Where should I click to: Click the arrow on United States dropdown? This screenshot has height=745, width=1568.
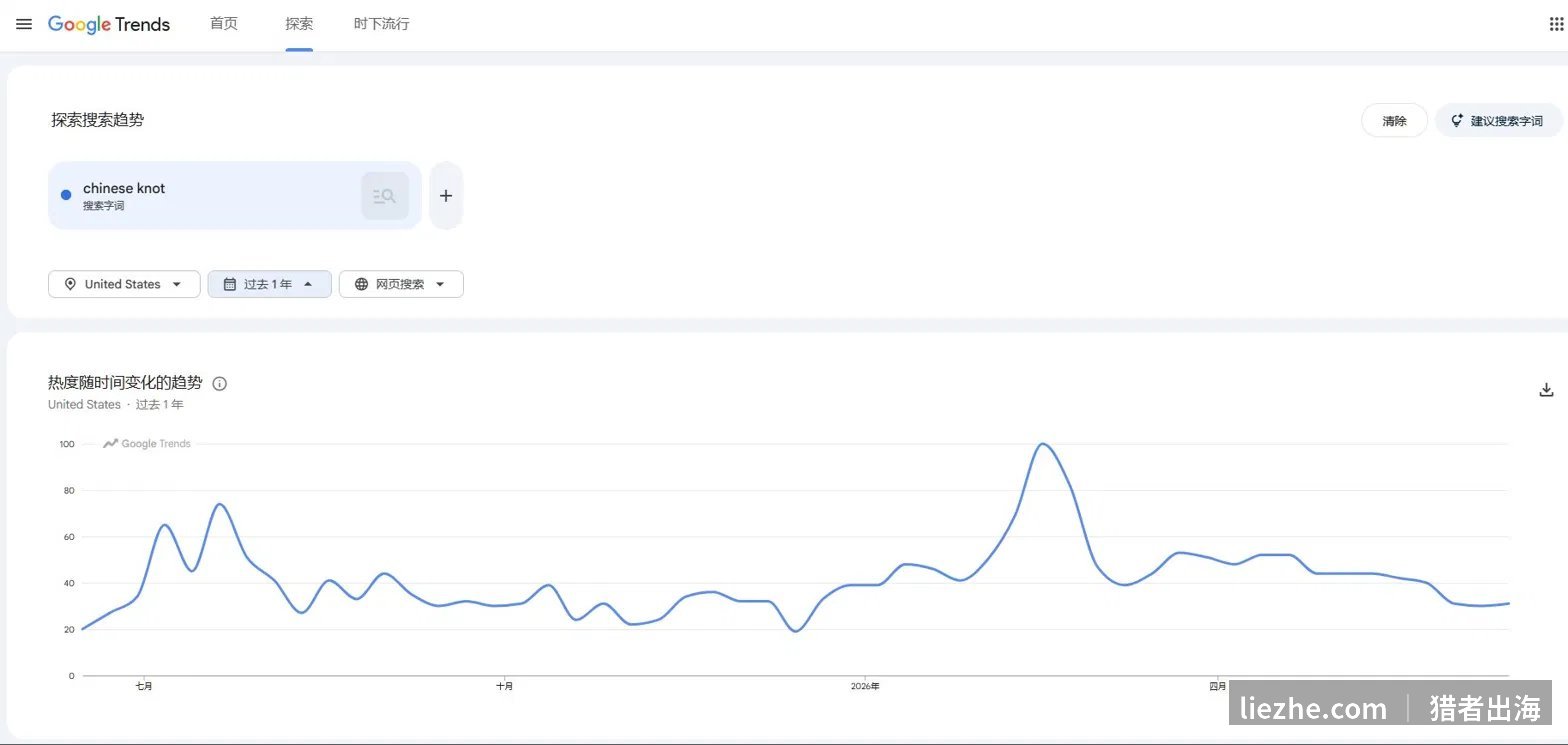(177, 284)
